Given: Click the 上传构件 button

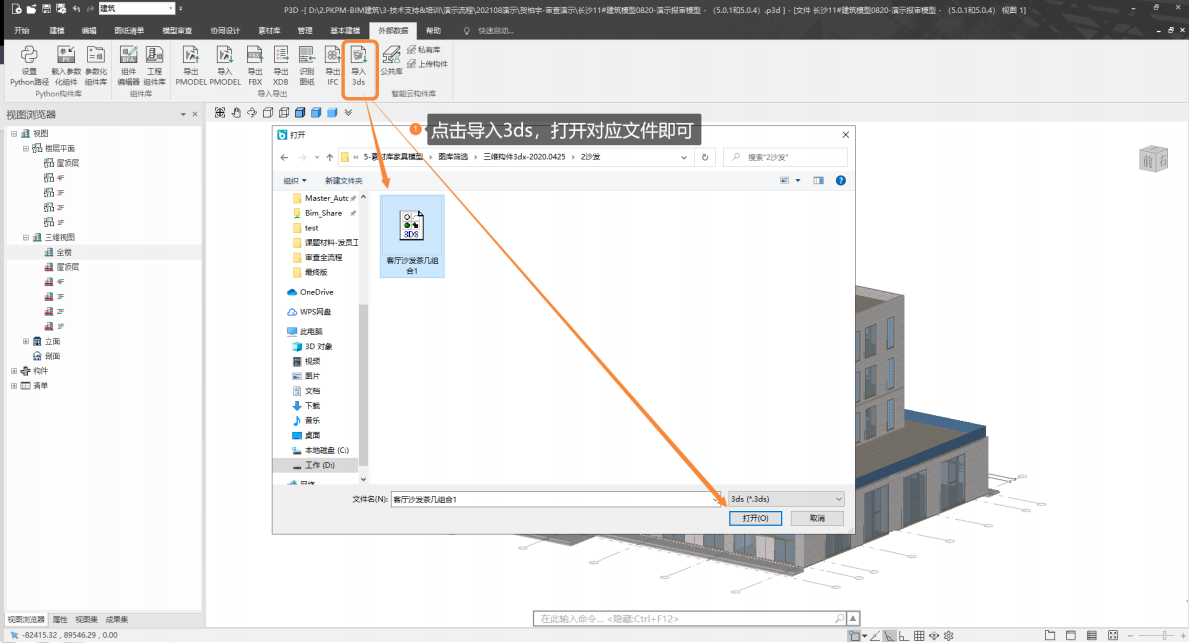Looking at the screenshot, I should point(427,64).
